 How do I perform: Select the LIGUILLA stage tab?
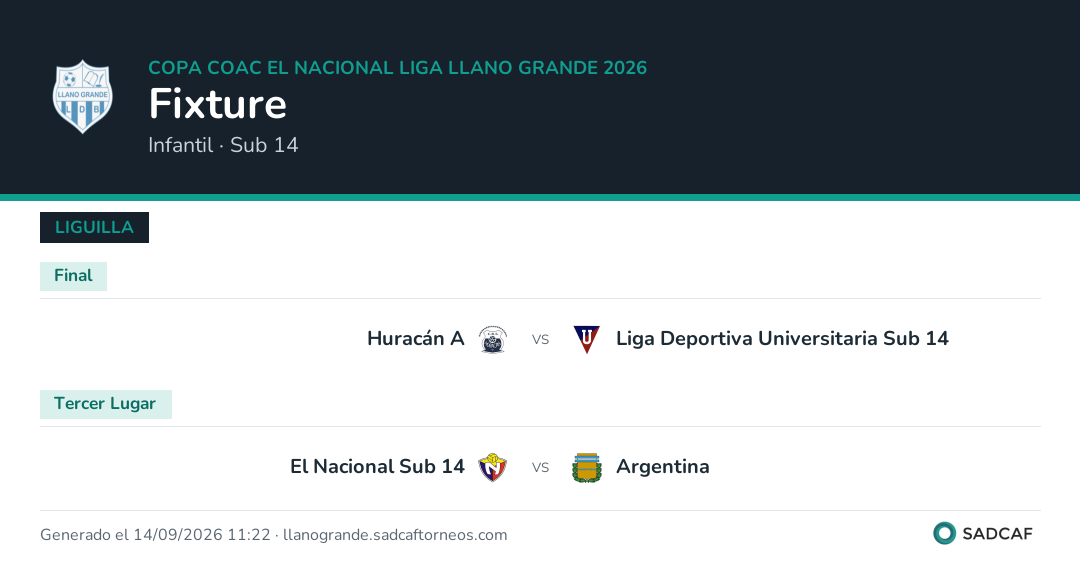pos(94,227)
